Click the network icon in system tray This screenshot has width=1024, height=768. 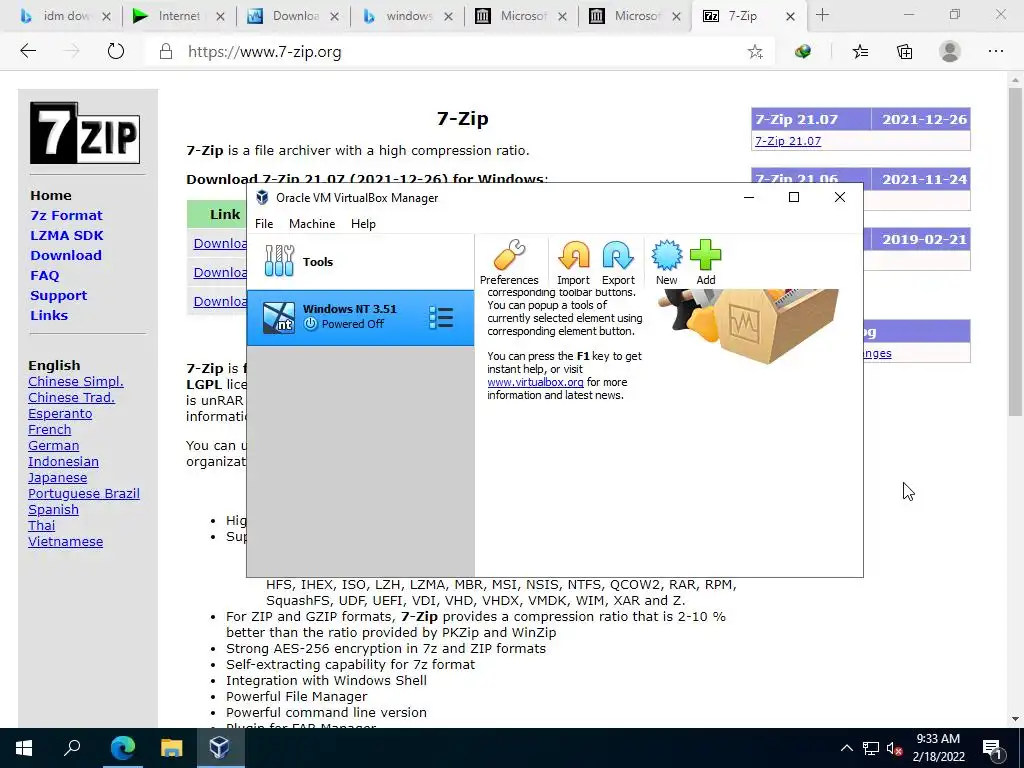click(x=871, y=748)
